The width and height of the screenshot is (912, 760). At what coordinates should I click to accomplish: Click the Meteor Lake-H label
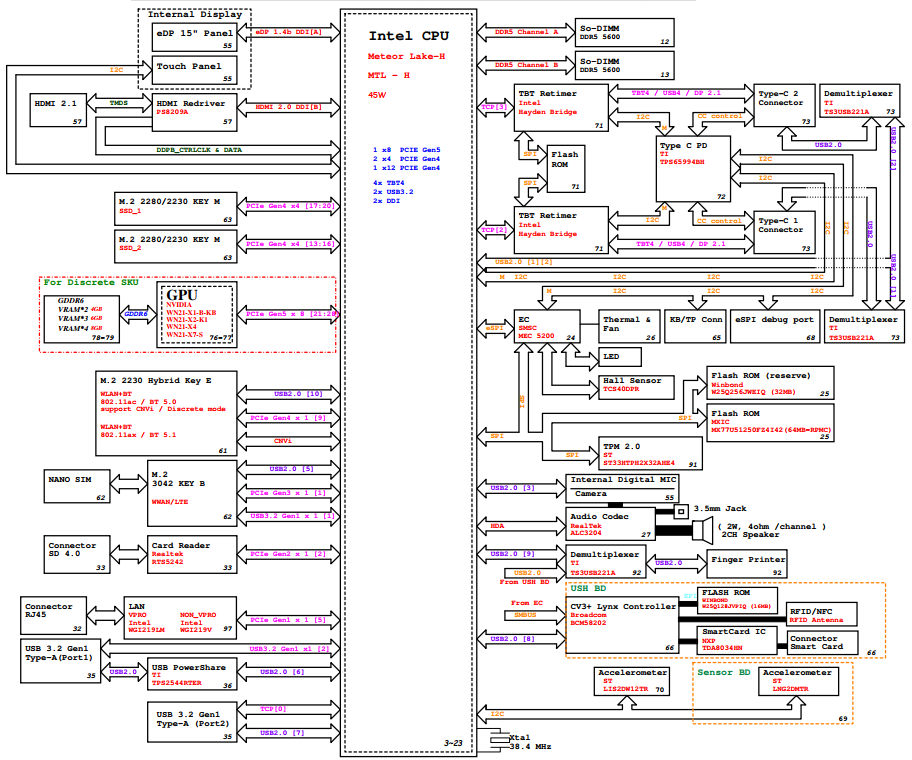tap(406, 56)
